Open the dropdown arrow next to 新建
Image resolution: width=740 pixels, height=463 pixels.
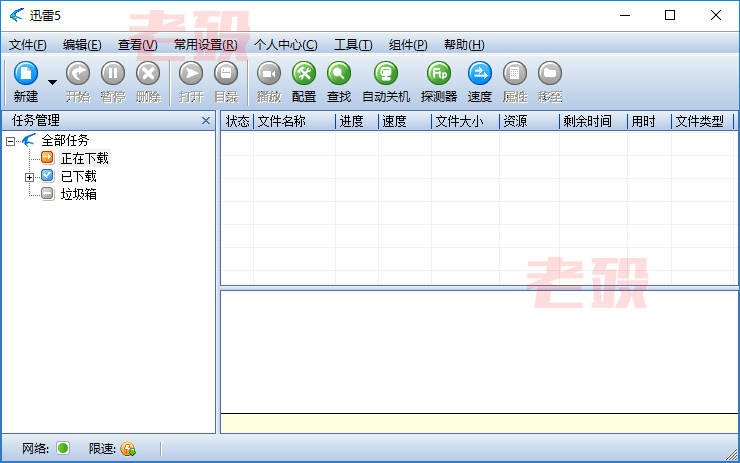pos(52,82)
